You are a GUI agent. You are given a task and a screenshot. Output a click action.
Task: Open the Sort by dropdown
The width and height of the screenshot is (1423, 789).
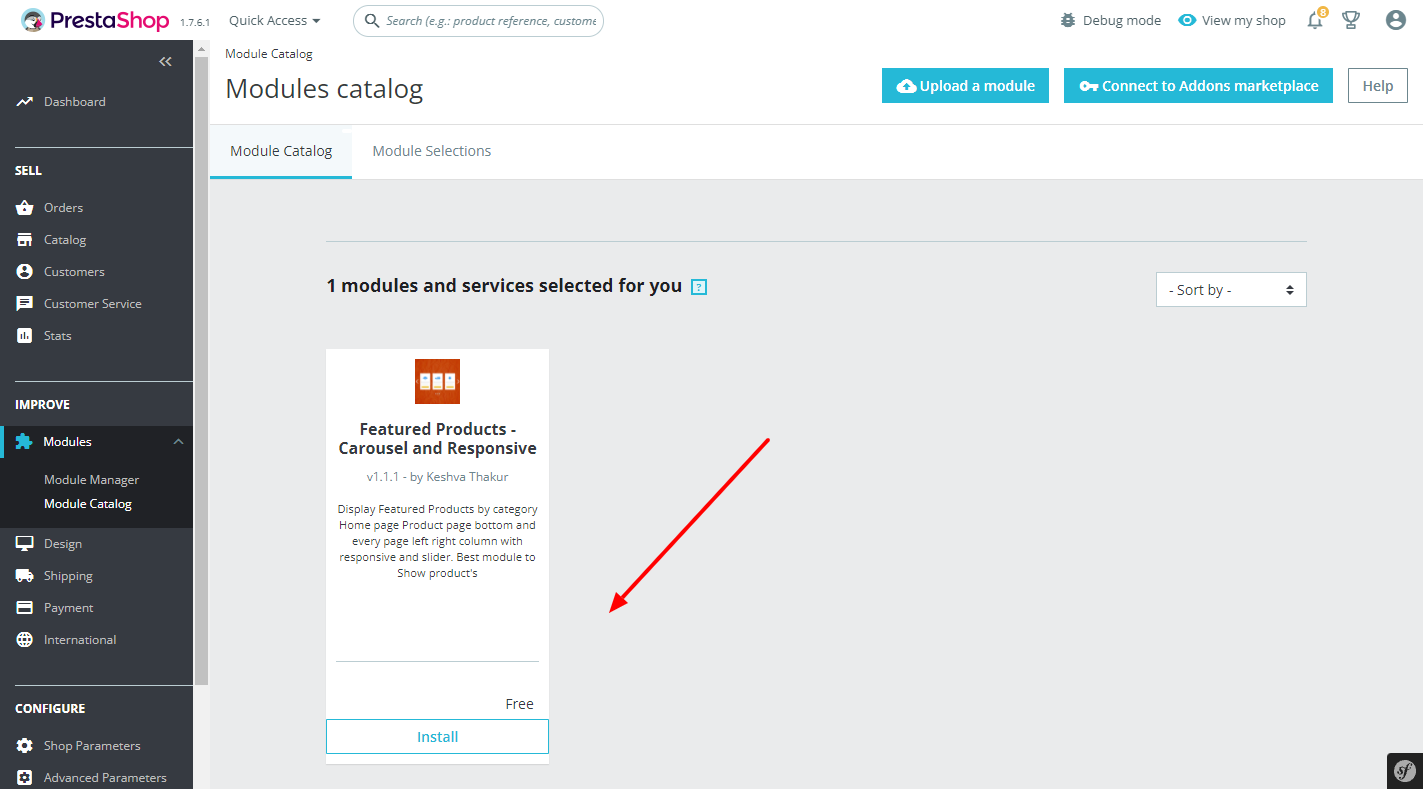1231,290
